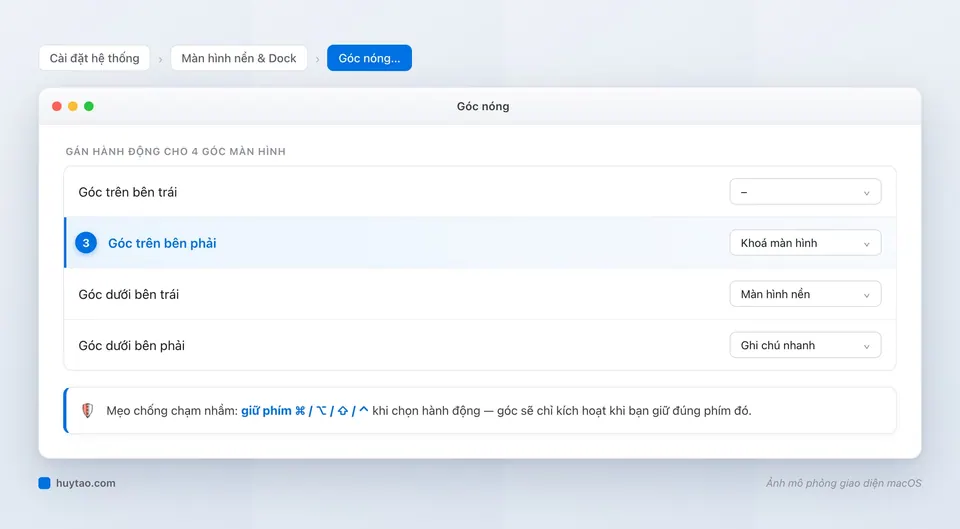960x529 pixels.
Task: Select the Góc dưới bên trái row
Action: tap(480, 295)
